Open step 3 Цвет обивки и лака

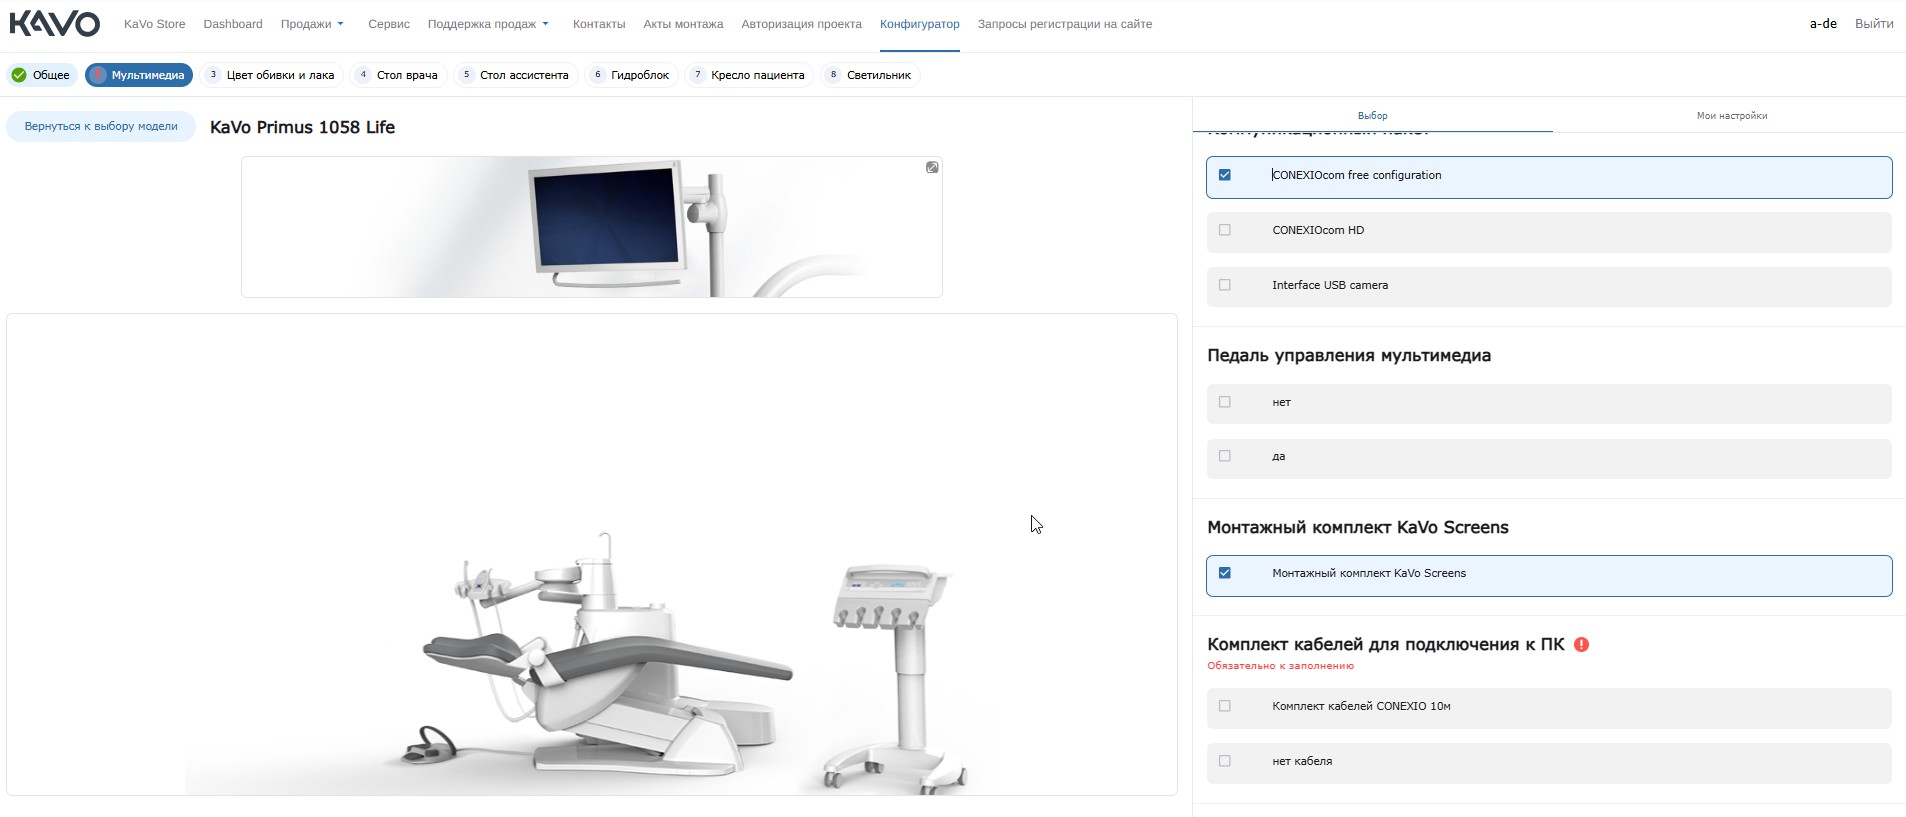pos(272,75)
